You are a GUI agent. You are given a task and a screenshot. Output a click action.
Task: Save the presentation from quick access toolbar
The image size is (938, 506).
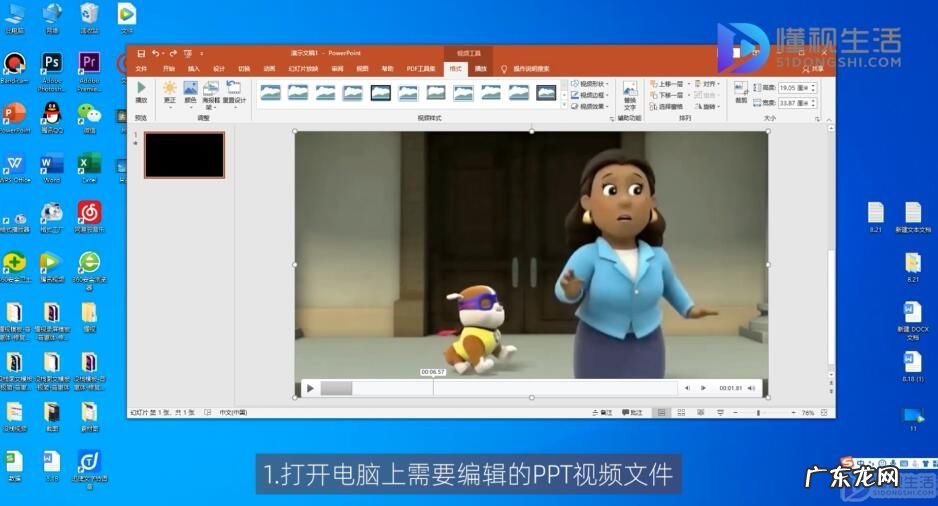[x=141, y=53]
